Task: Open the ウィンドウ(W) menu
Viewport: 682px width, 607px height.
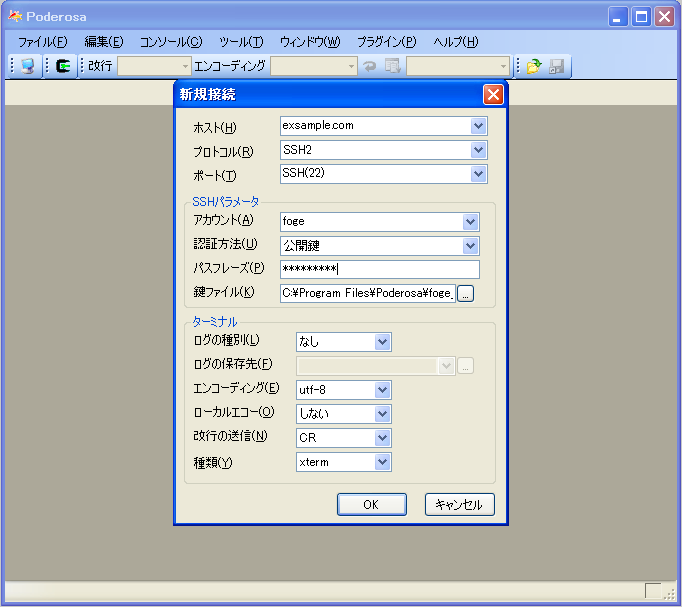Action: point(310,42)
